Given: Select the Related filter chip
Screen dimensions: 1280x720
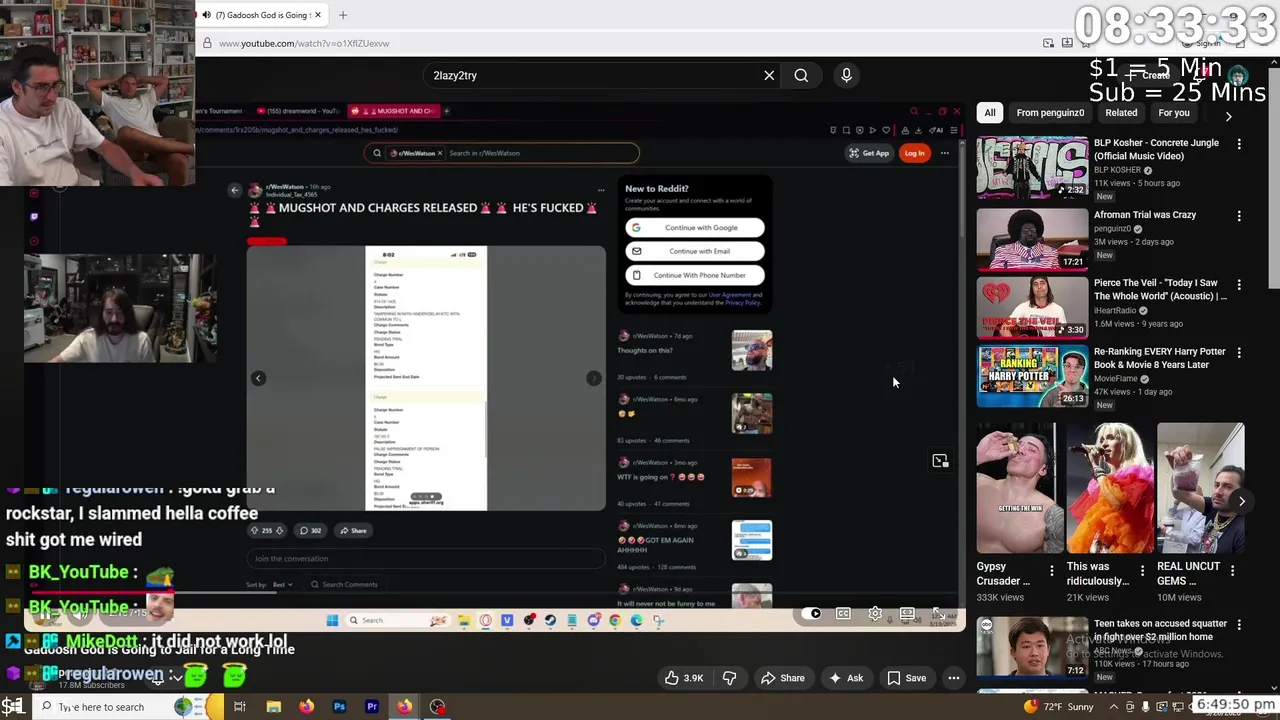Looking at the screenshot, I should click(1121, 113).
